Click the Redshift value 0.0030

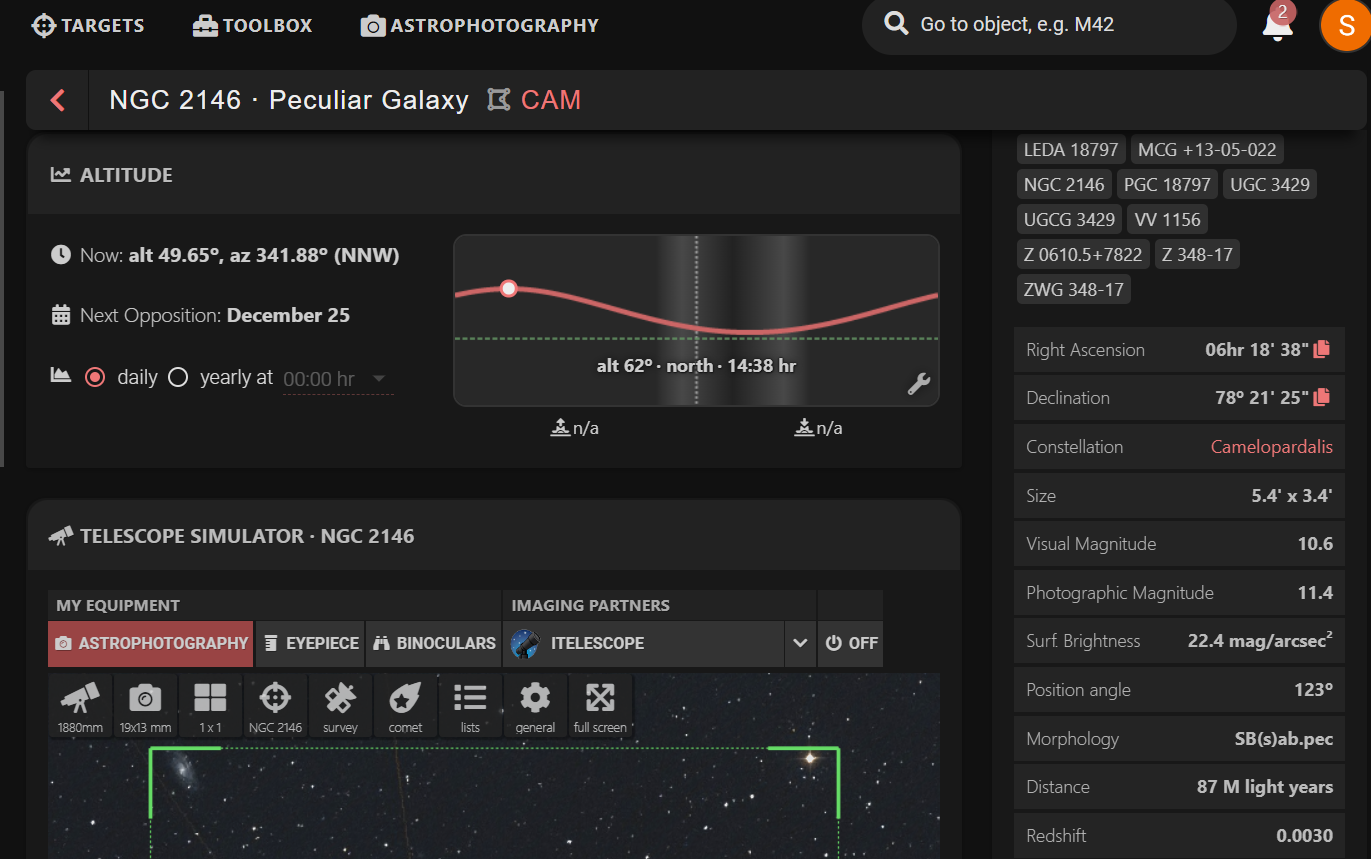pyautogui.click(x=1305, y=836)
